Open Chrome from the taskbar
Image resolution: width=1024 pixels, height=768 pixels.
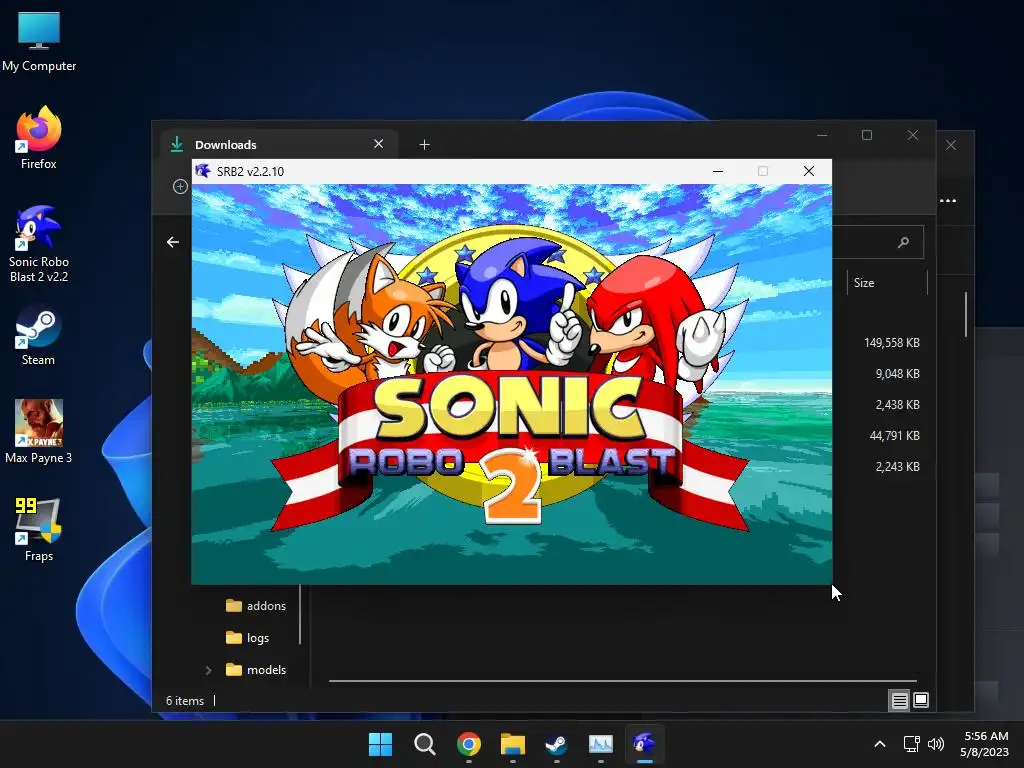pyautogui.click(x=469, y=744)
